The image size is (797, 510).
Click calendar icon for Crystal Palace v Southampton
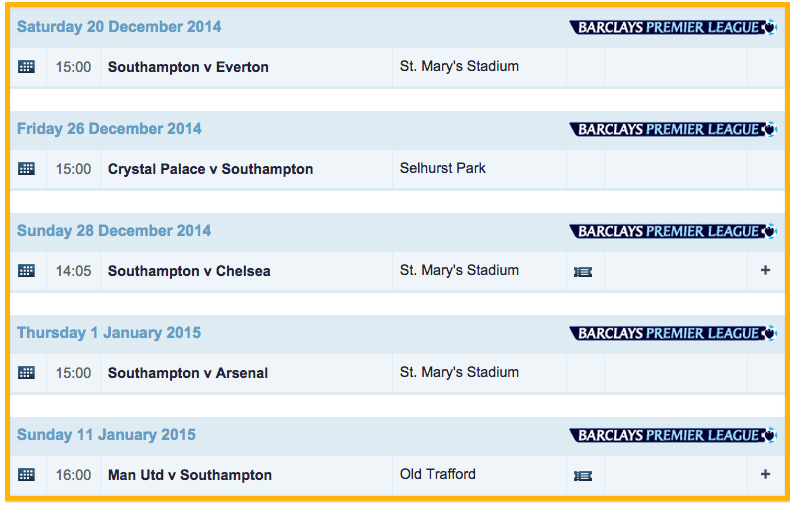tap(27, 169)
